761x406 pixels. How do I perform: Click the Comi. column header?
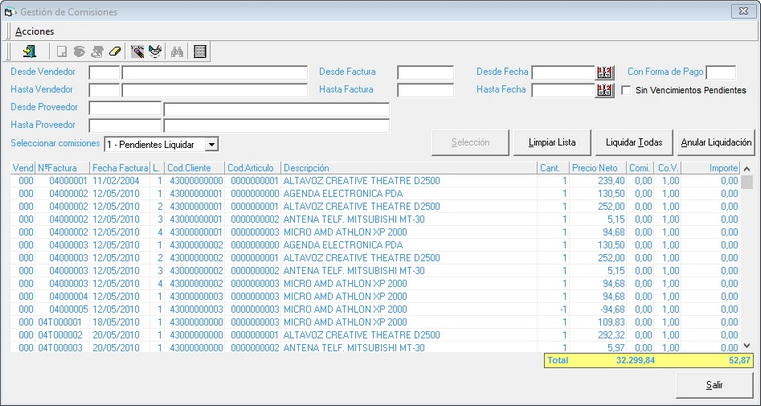pyautogui.click(x=640, y=168)
